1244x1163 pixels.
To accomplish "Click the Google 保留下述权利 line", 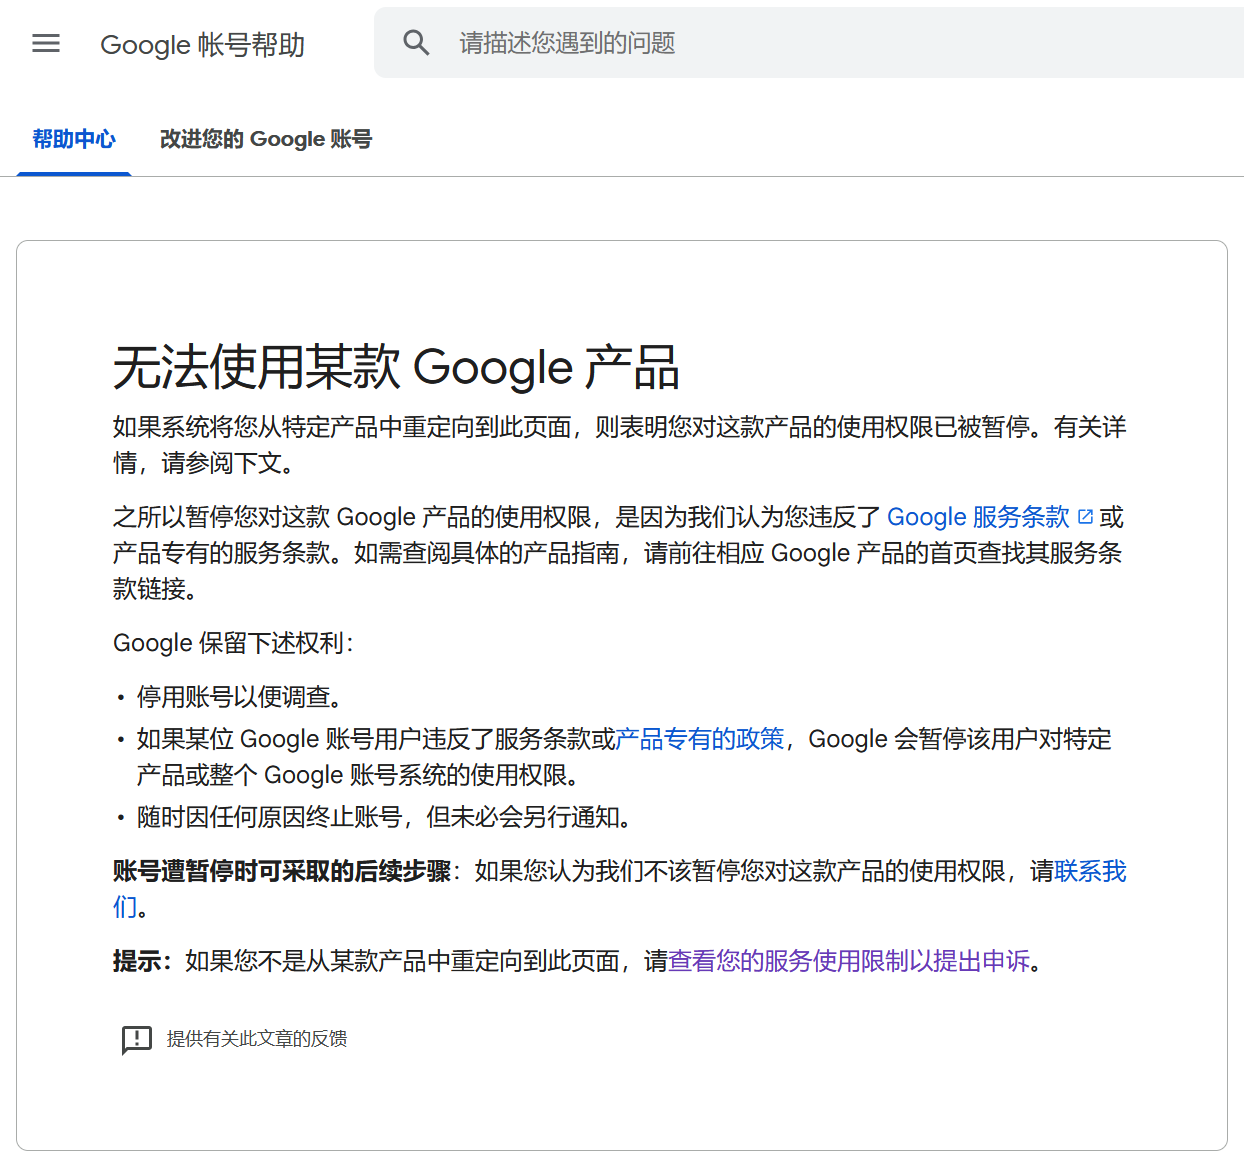I will pyautogui.click(x=233, y=643).
